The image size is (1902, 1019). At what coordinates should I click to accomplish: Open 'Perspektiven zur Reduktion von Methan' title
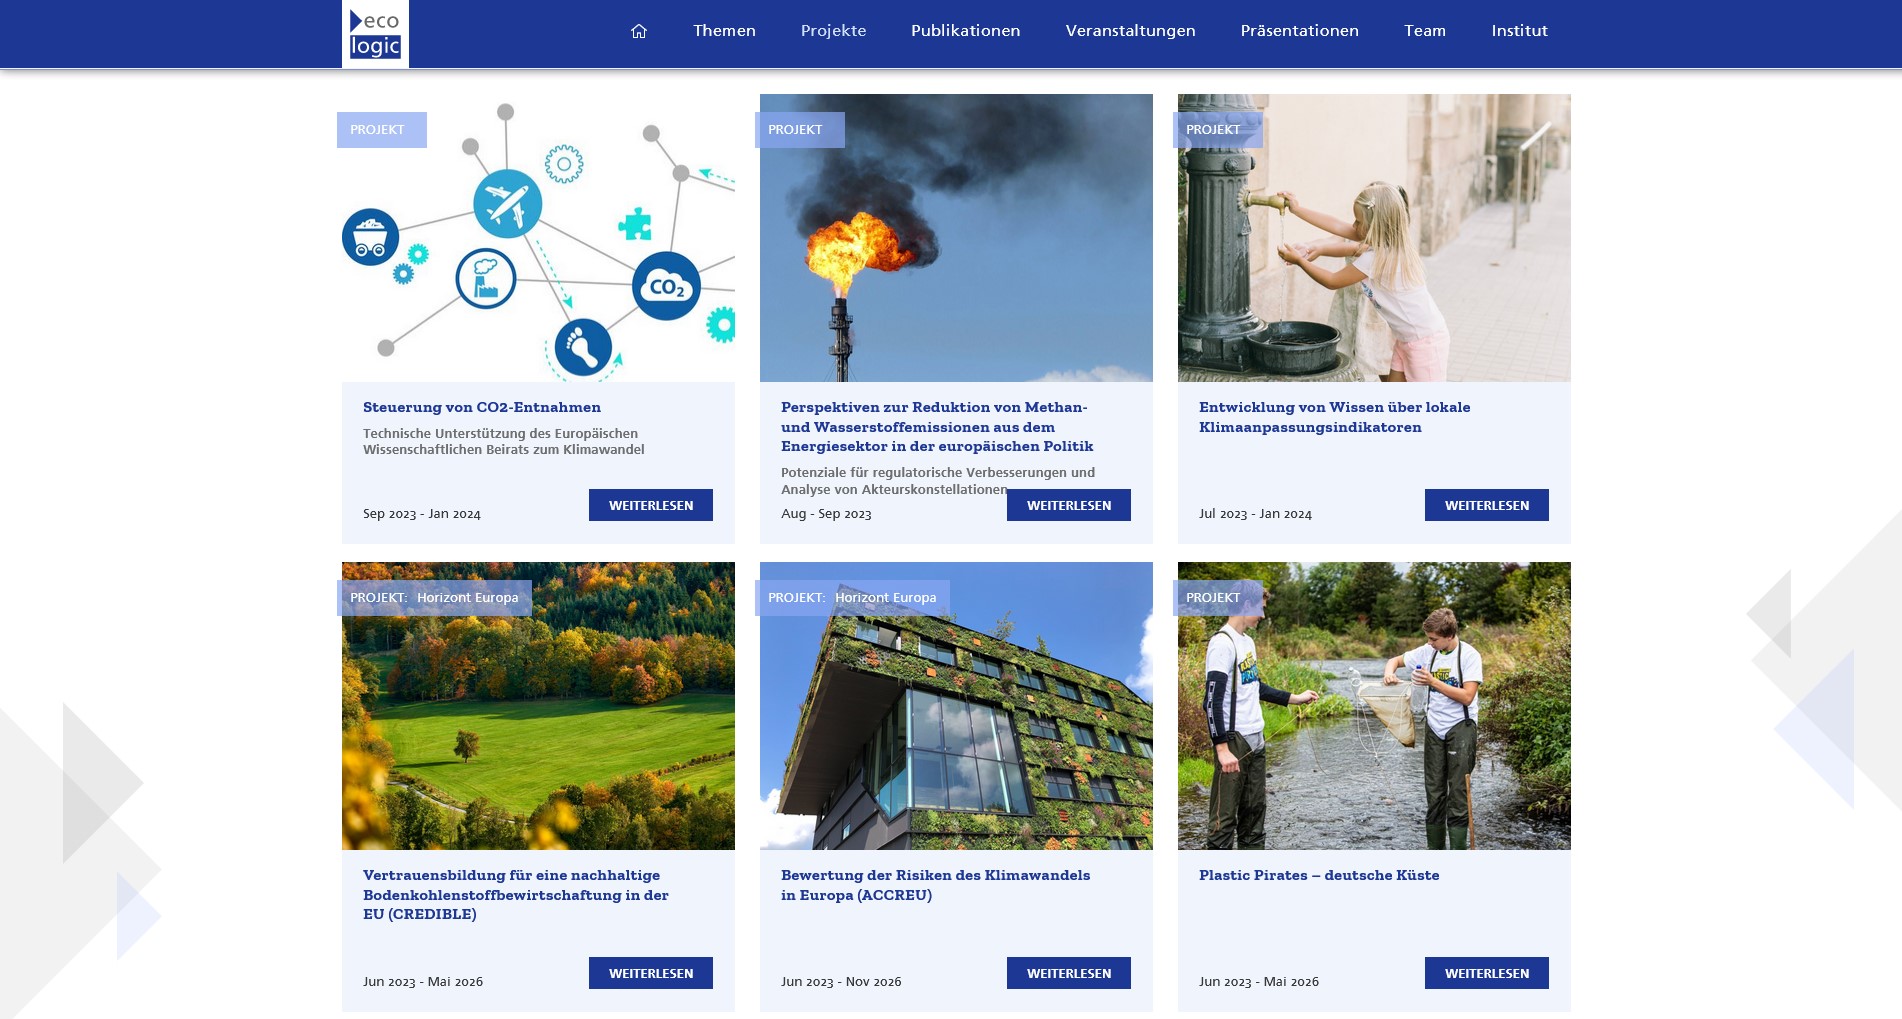click(x=937, y=426)
